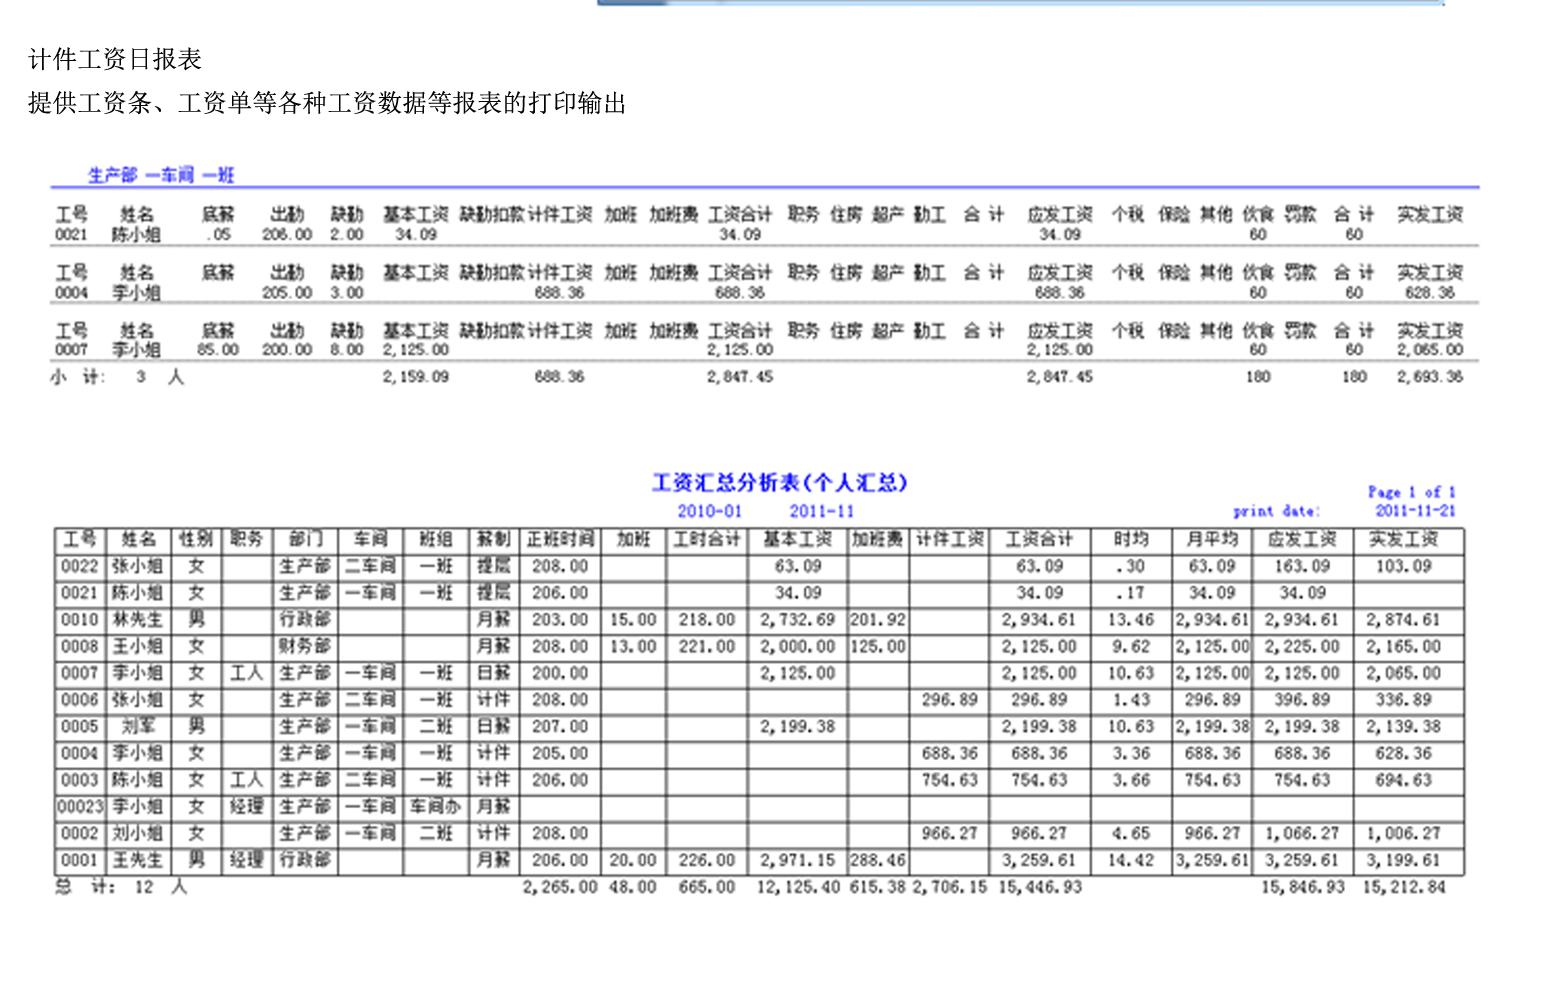Select the name cell "林先生"
The image size is (1563, 996).
coord(138,620)
